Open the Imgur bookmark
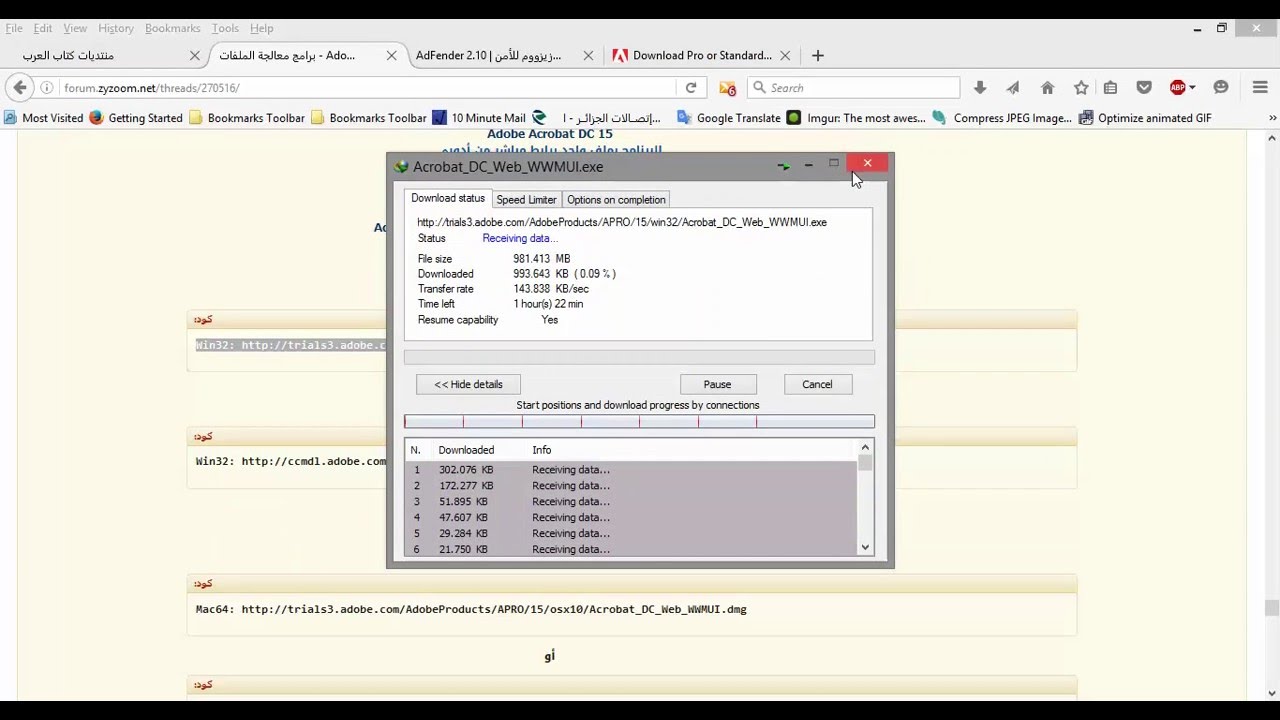Image resolution: width=1280 pixels, height=720 pixels. (856, 118)
